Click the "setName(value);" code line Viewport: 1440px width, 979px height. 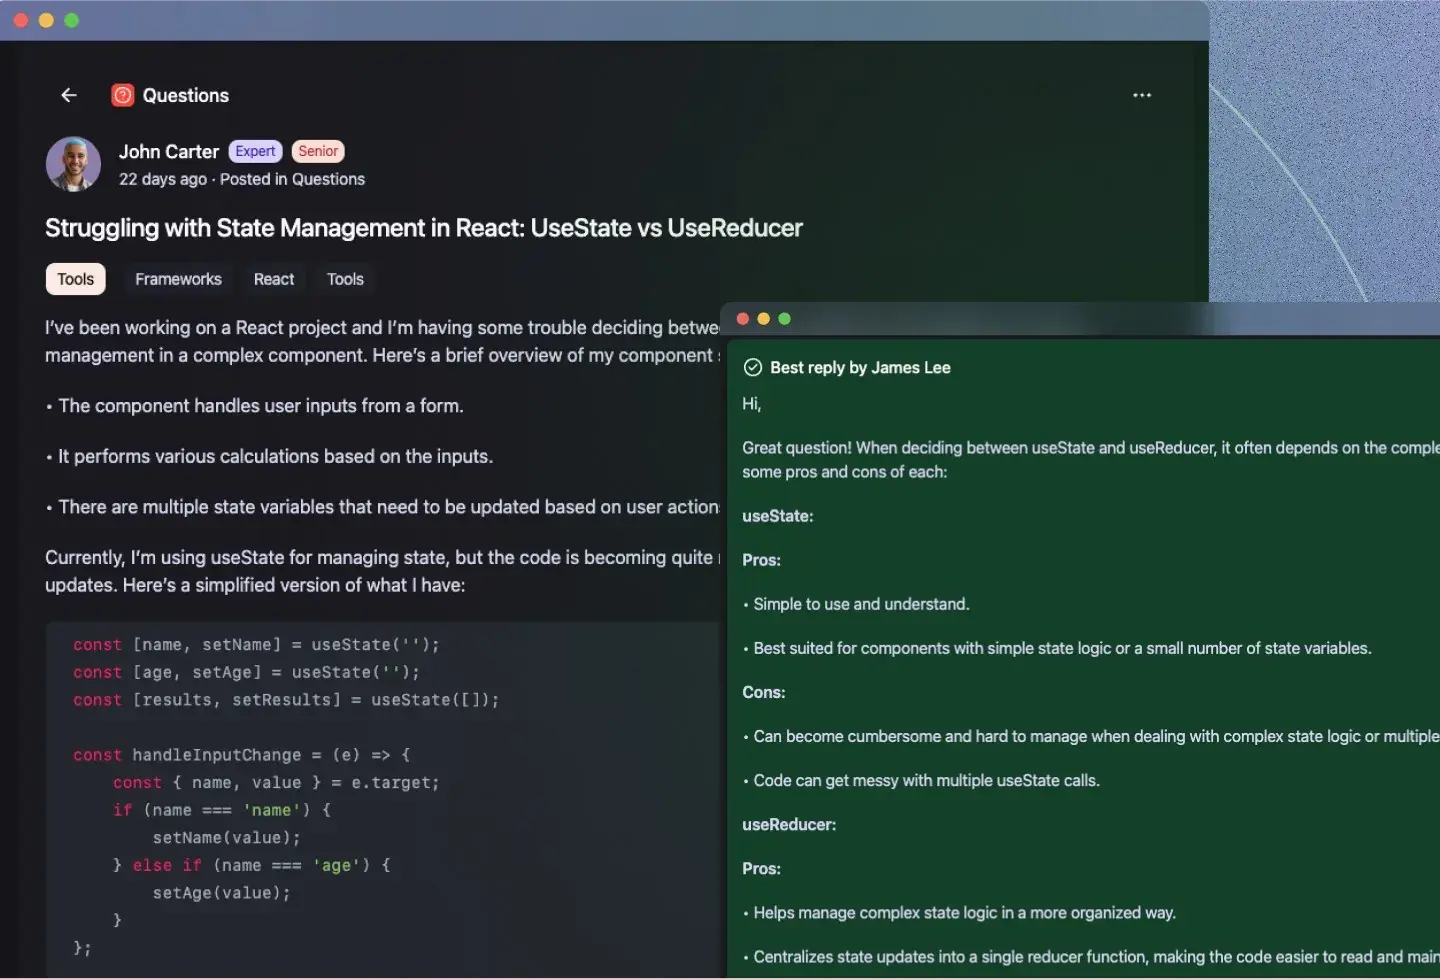226,838
